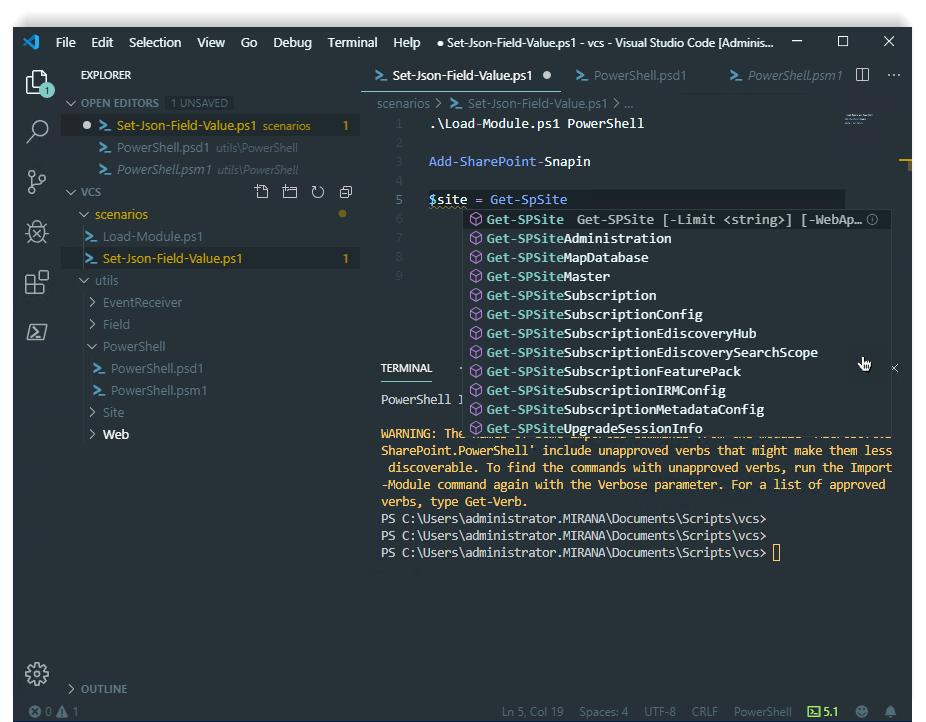Split the editor to the right
926x722 pixels.
pos(863,75)
